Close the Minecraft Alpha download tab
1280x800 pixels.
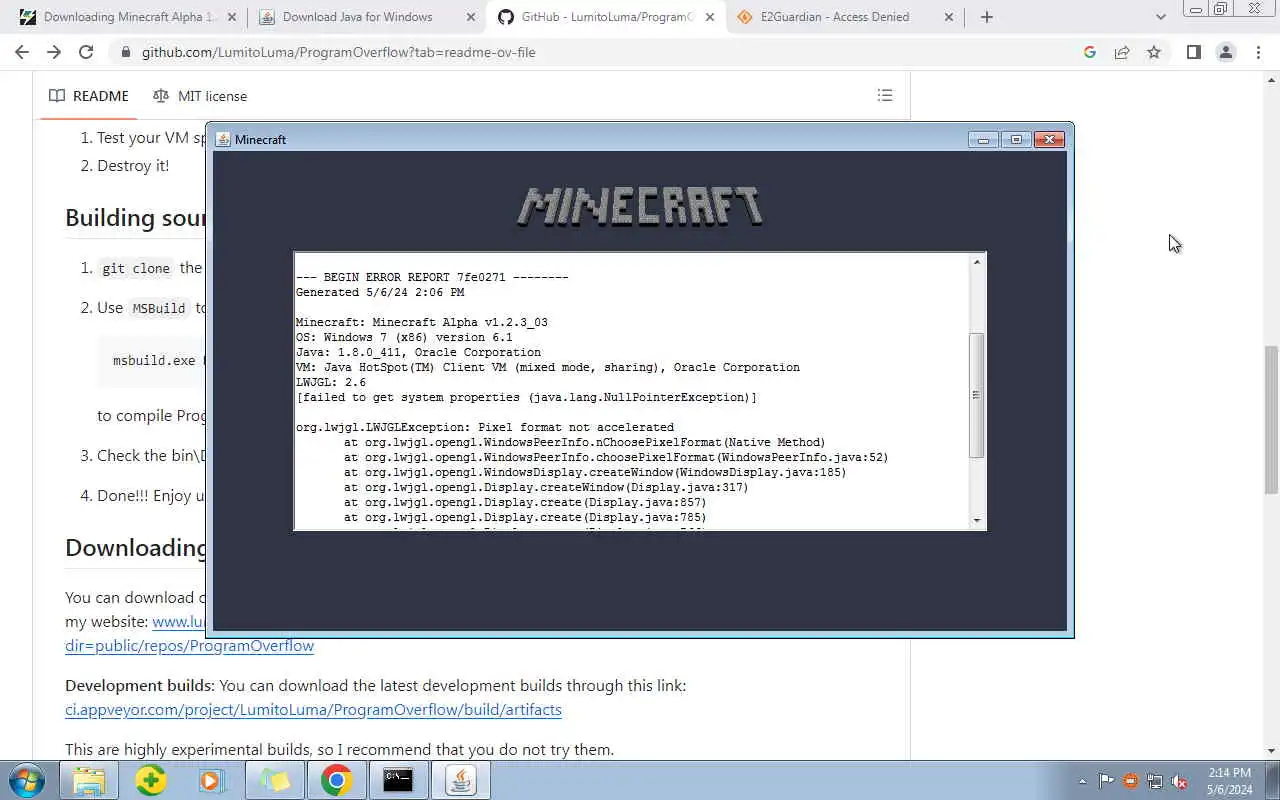(234, 17)
